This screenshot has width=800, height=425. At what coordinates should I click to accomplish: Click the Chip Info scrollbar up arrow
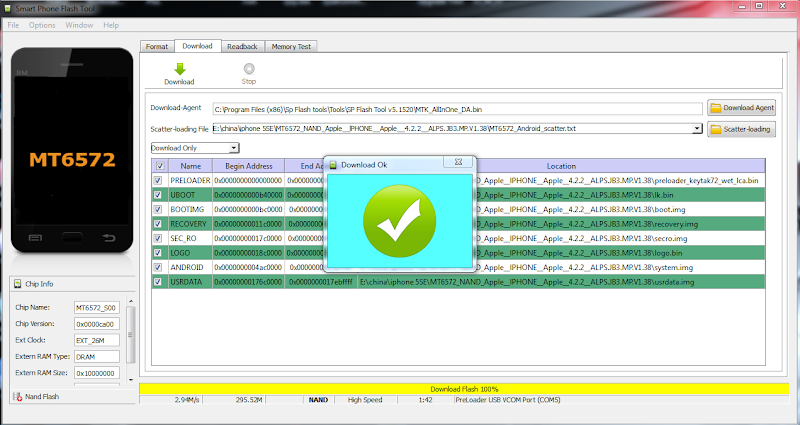click(131, 302)
